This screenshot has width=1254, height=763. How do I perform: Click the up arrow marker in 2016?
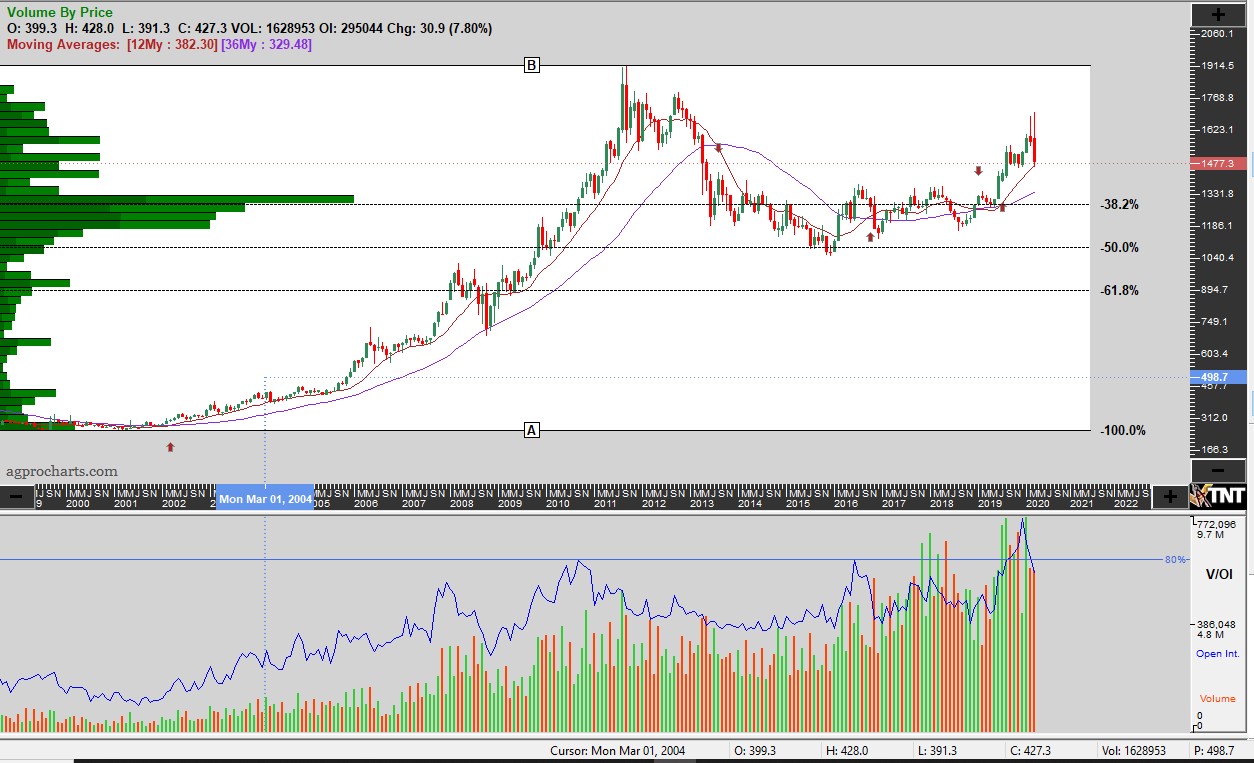pos(871,237)
